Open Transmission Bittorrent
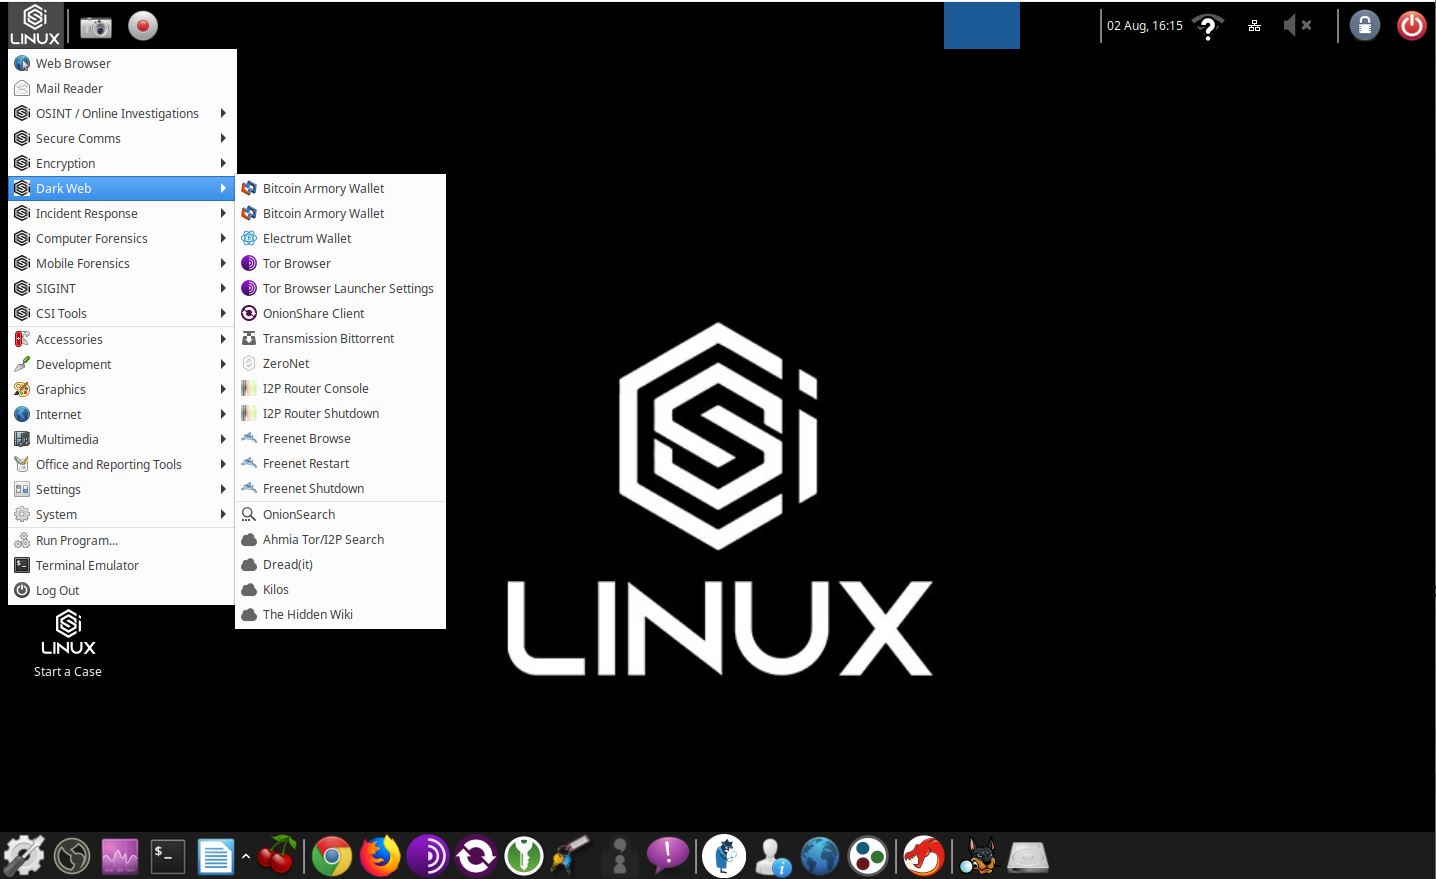1436x879 pixels. (x=340, y=338)
